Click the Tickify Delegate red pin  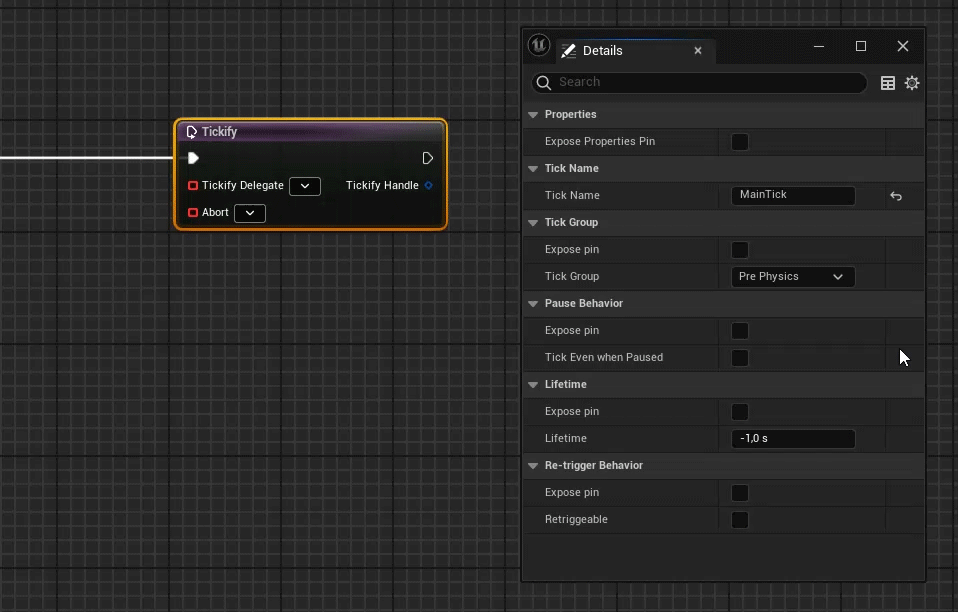pos(193,185)
